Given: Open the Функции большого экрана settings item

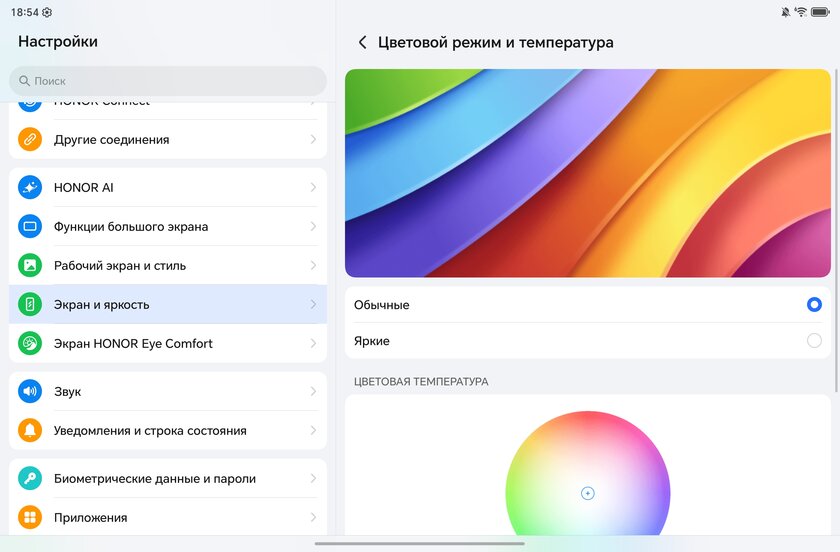Looking at the screenshot, I should 168,226.
